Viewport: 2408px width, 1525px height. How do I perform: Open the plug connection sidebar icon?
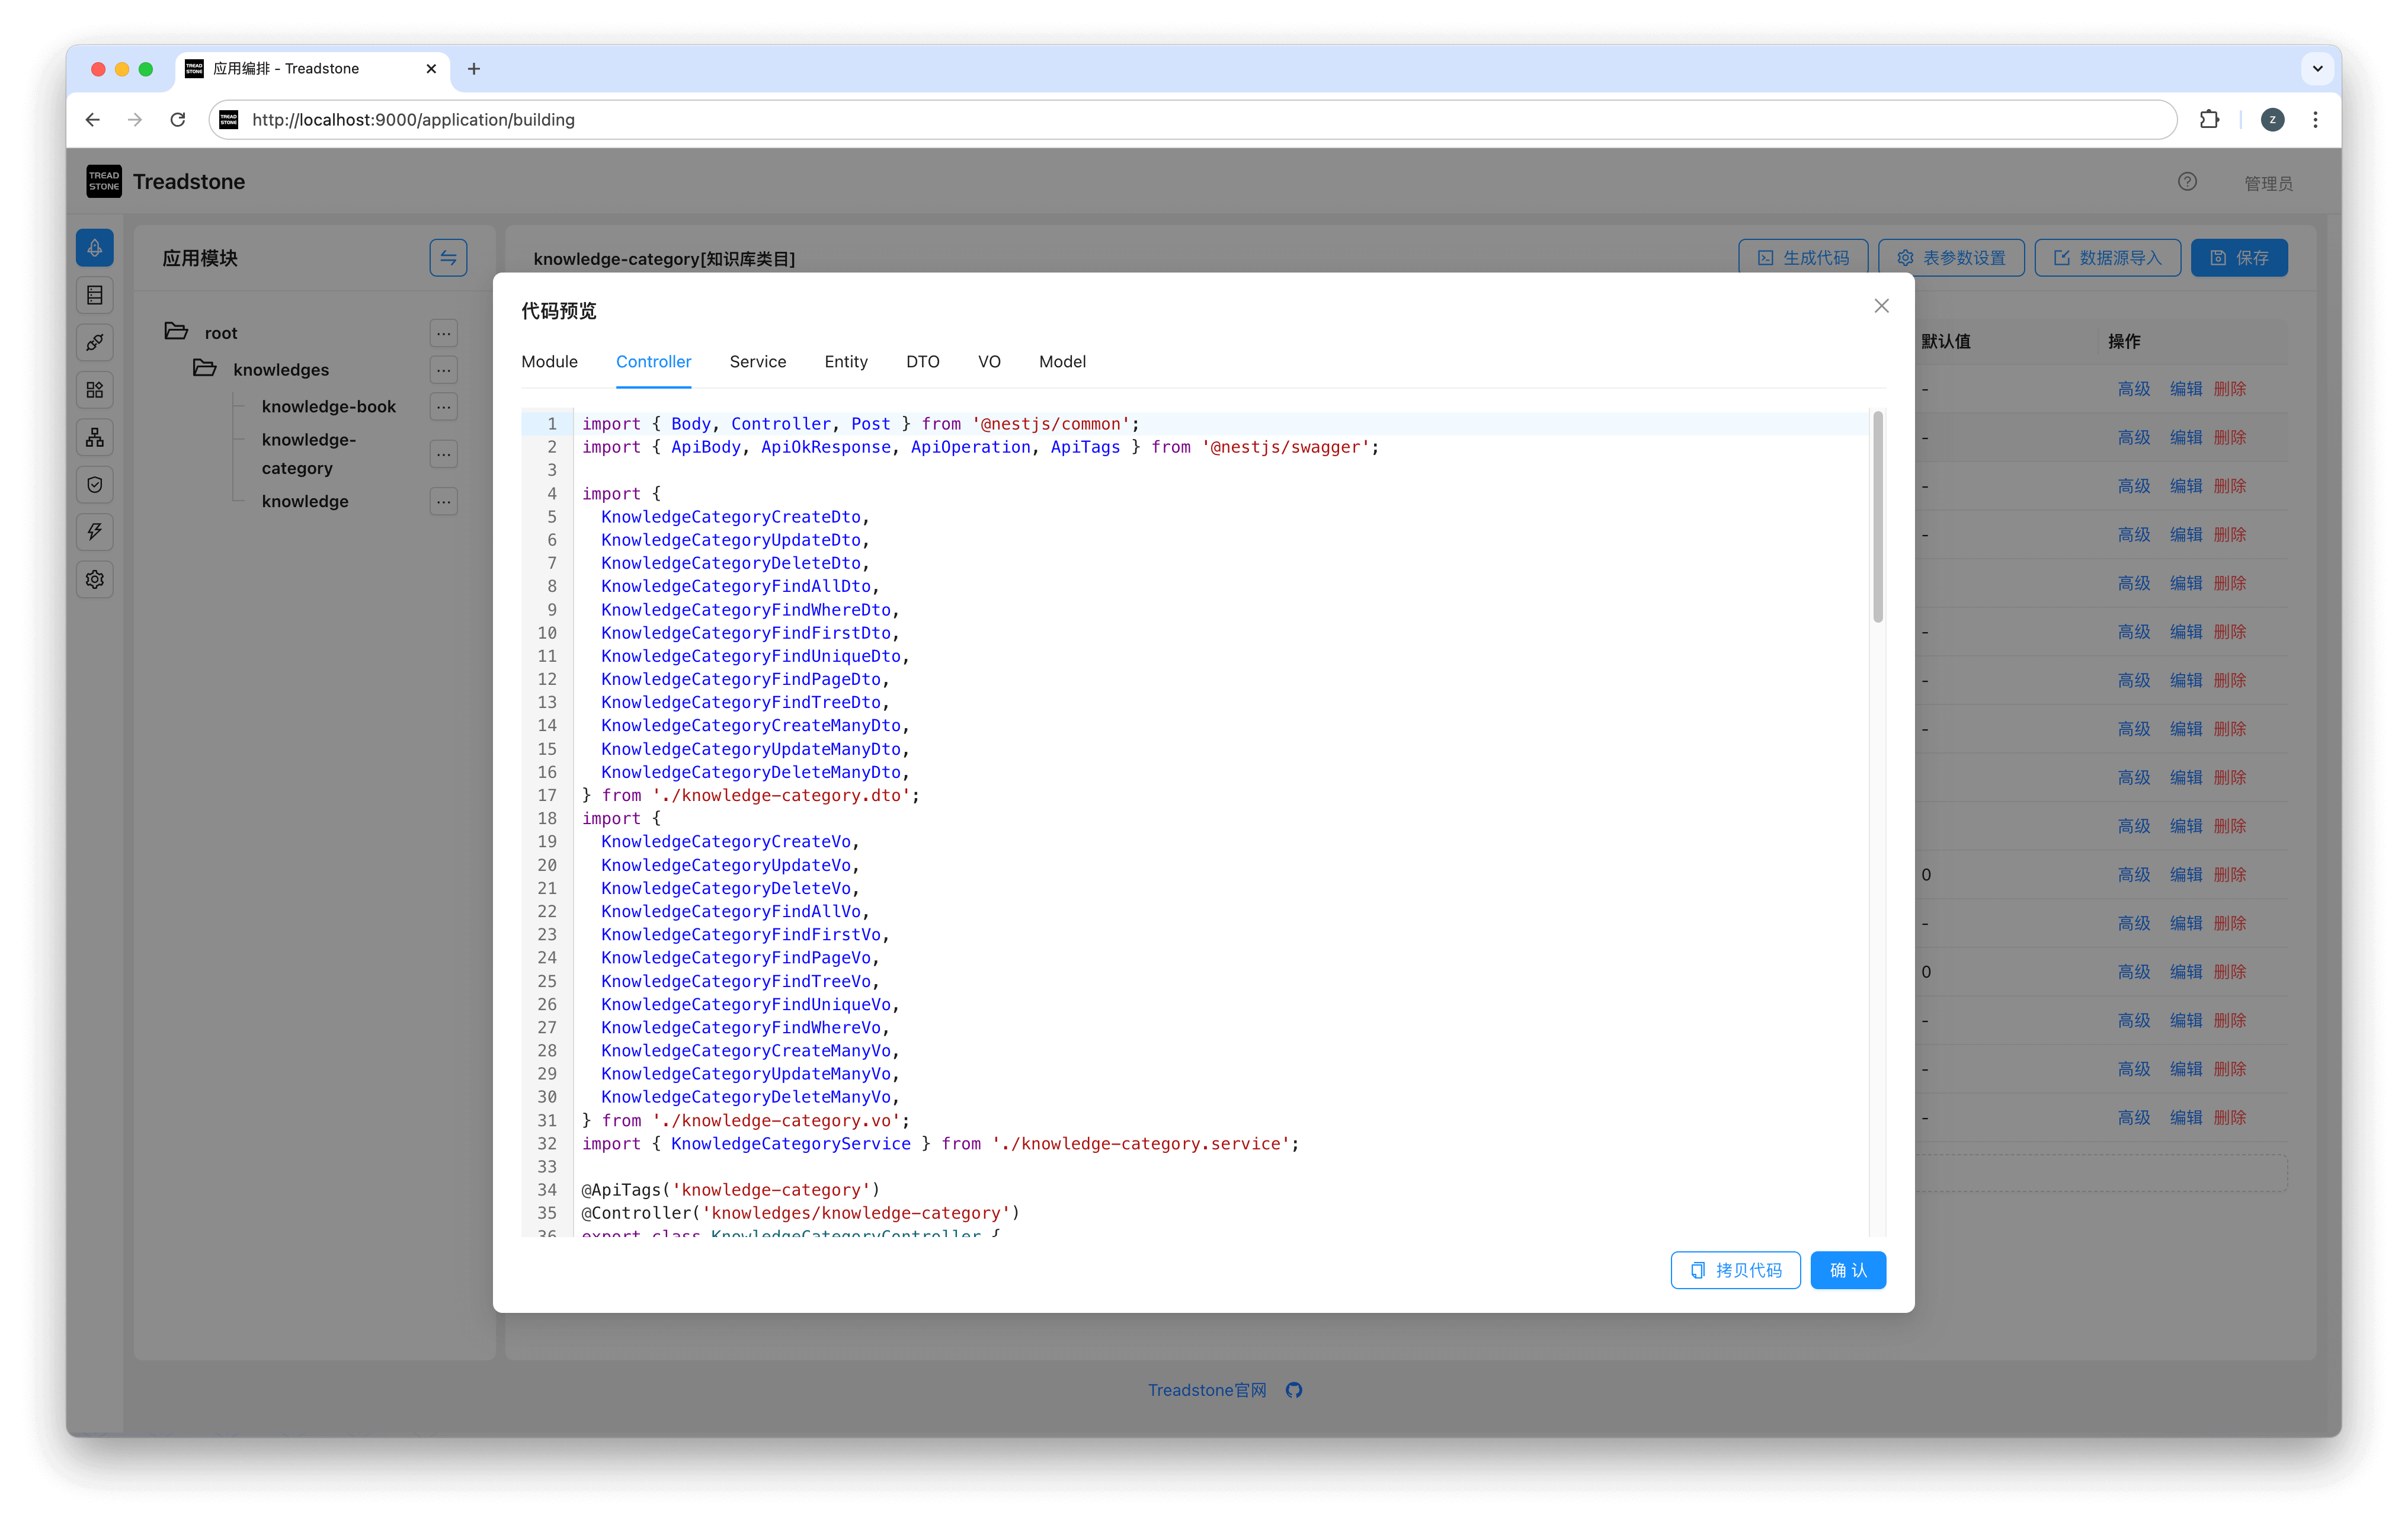point(95,343)
